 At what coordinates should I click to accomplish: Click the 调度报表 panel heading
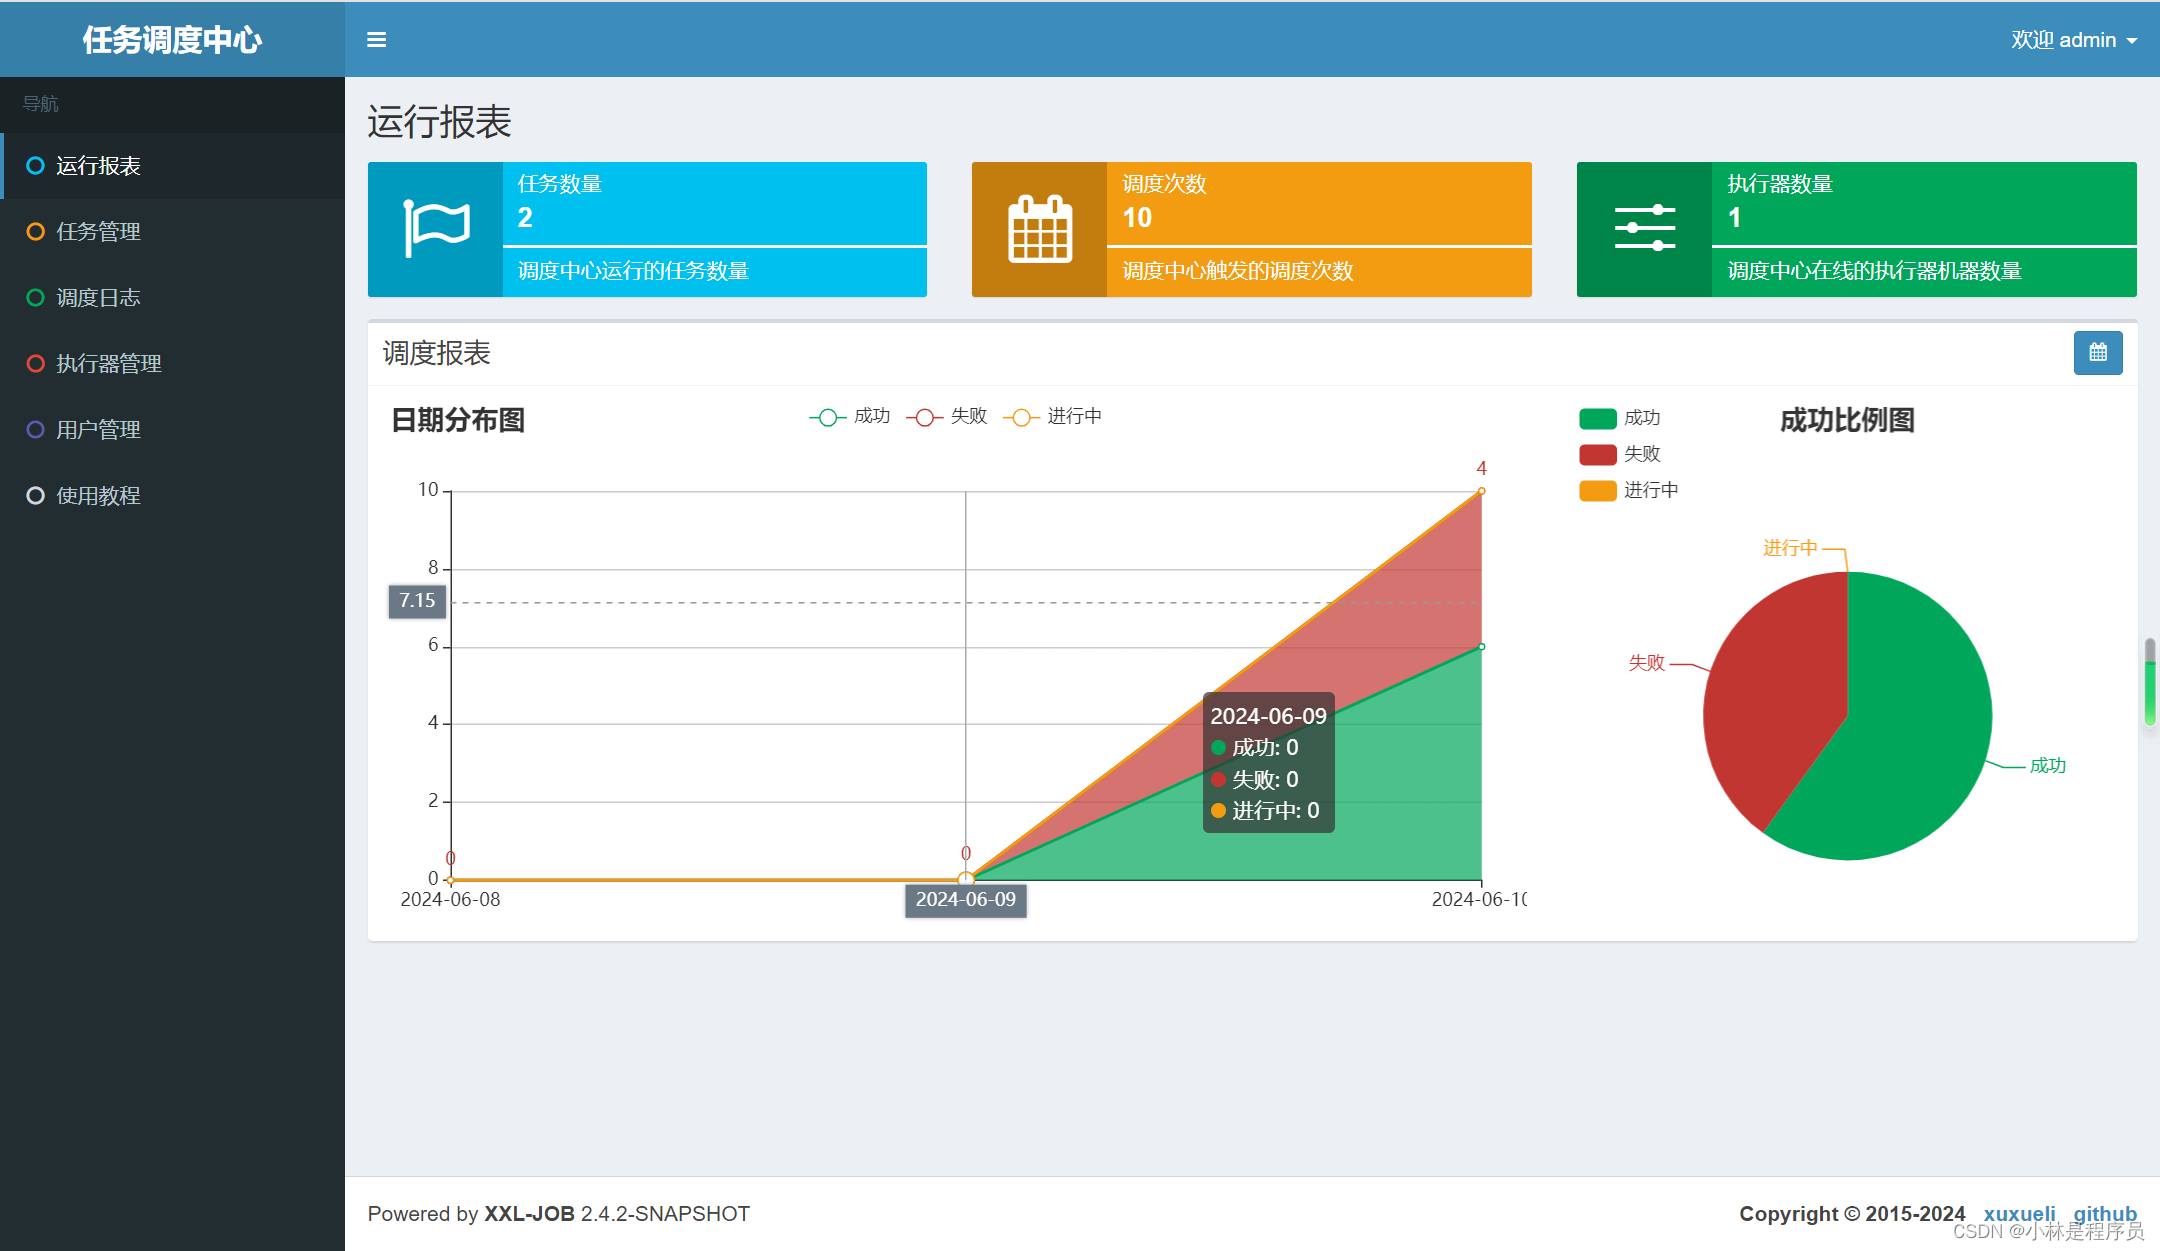coord(436,353)
